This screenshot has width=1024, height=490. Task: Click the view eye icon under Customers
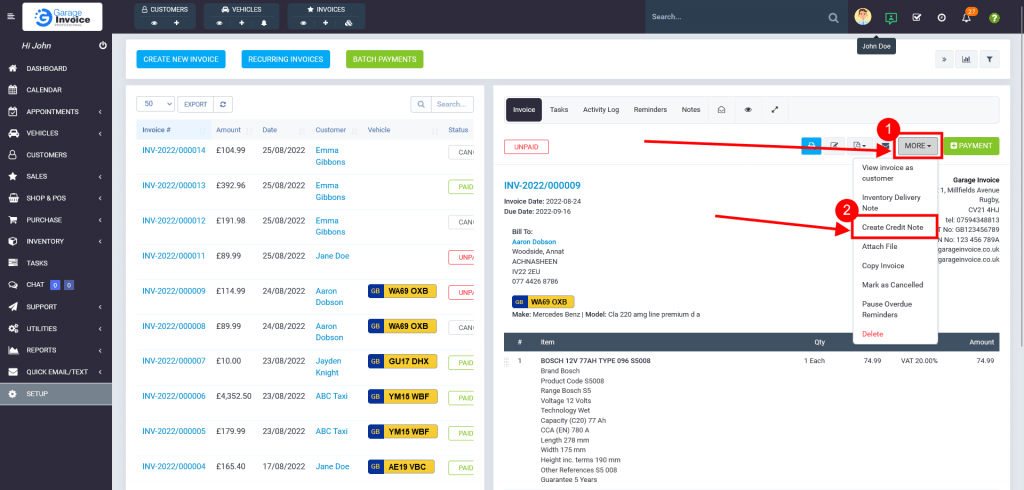coord(154,22)
